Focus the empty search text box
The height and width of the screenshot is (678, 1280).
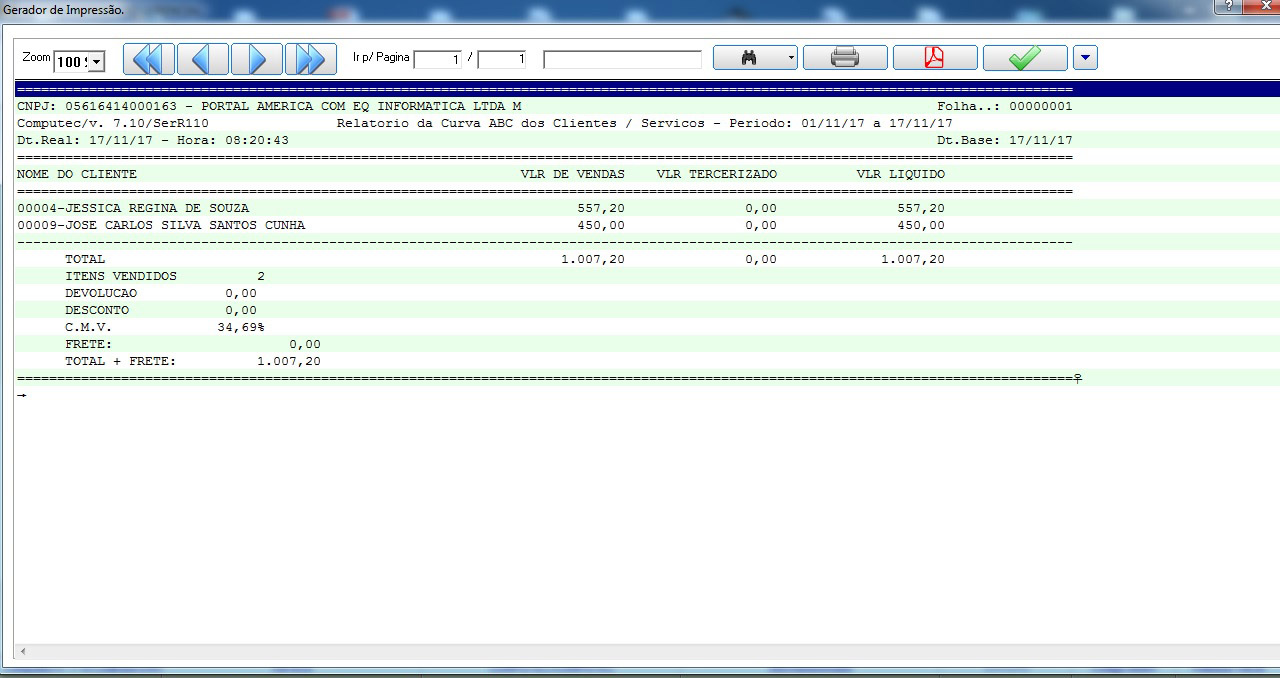coord(622,60)
